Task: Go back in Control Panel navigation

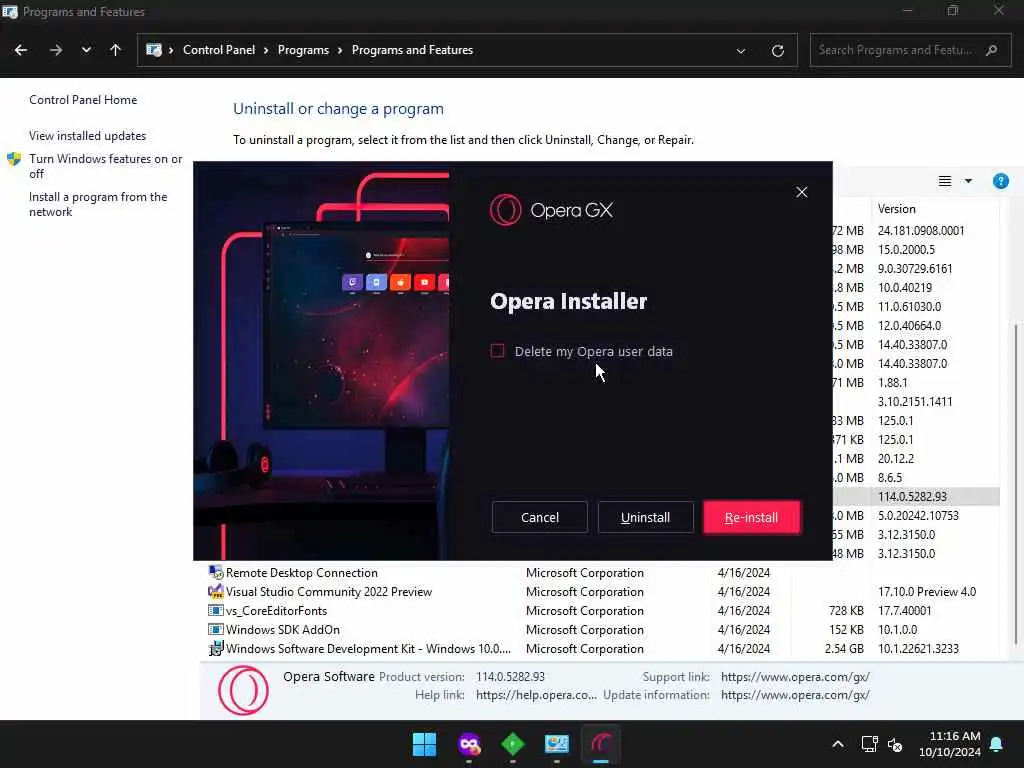Action: click(21, 50)
